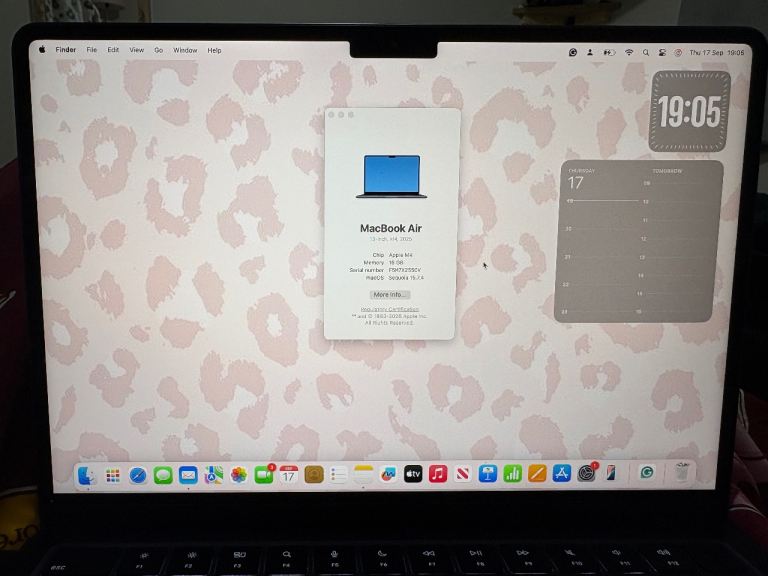Open the Wi-Fi status menu
The width and height of the screenshot is (768, 576).
tap(629, 52)
